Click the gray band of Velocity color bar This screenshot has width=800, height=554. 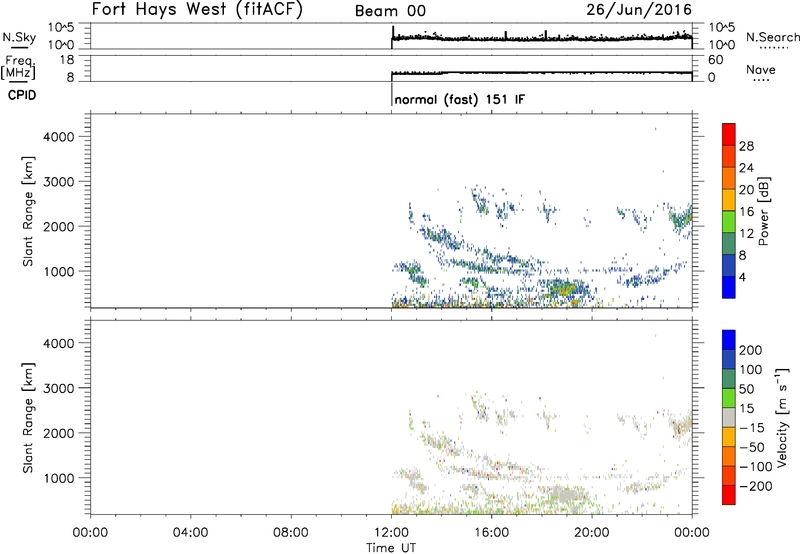point(729,418)
